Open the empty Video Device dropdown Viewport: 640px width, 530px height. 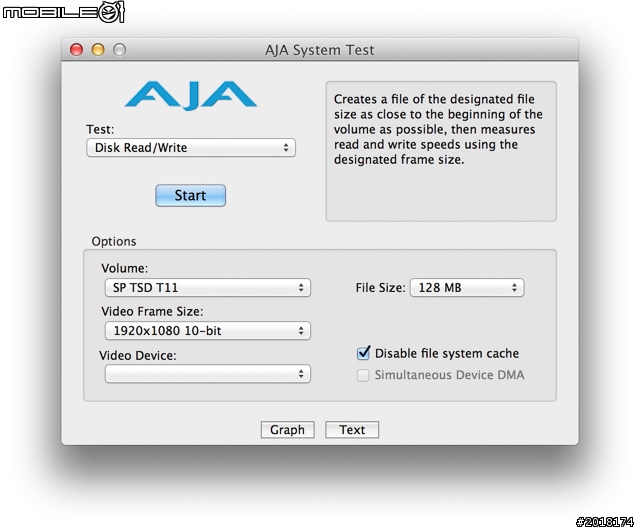[x=207, y=374]
